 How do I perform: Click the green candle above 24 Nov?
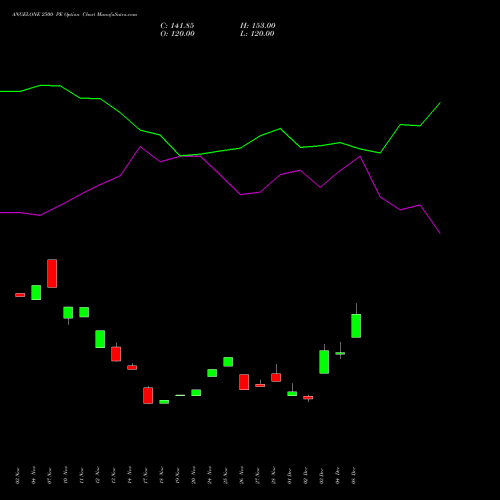coord(212,373)
